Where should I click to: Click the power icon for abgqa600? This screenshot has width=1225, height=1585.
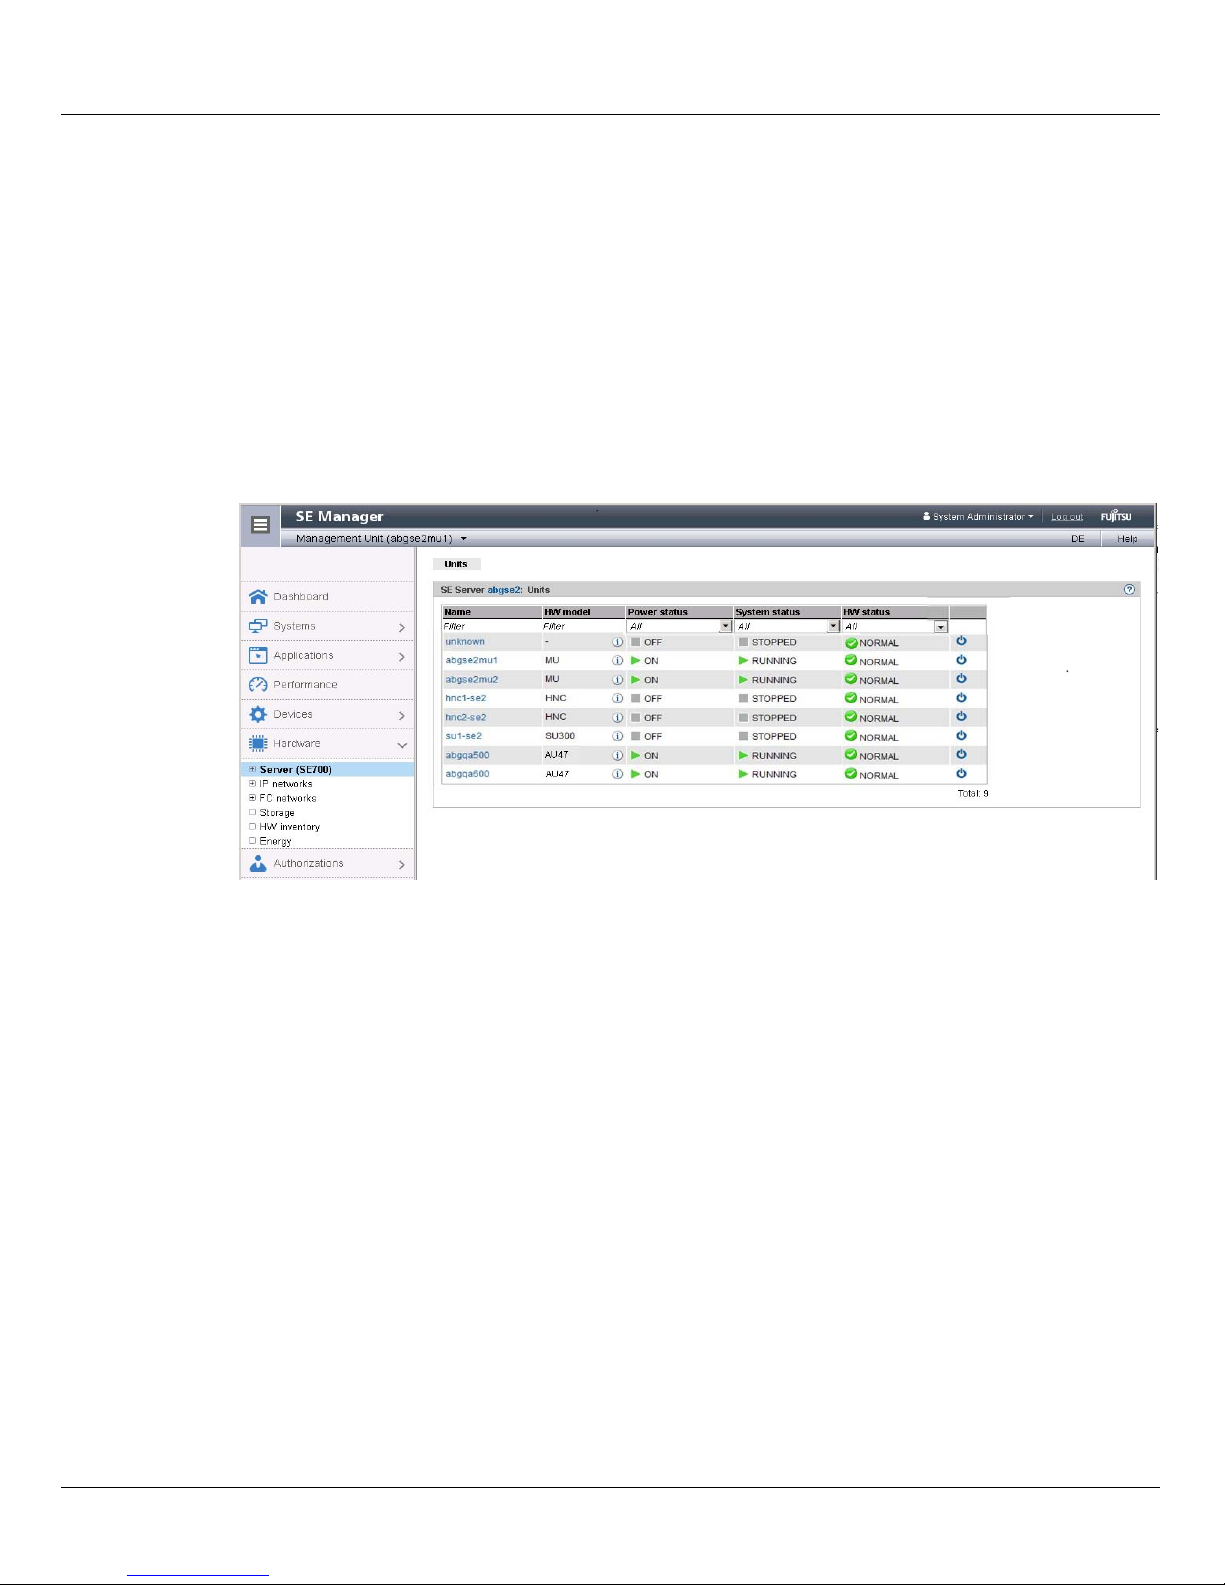(x=961, y=773)
